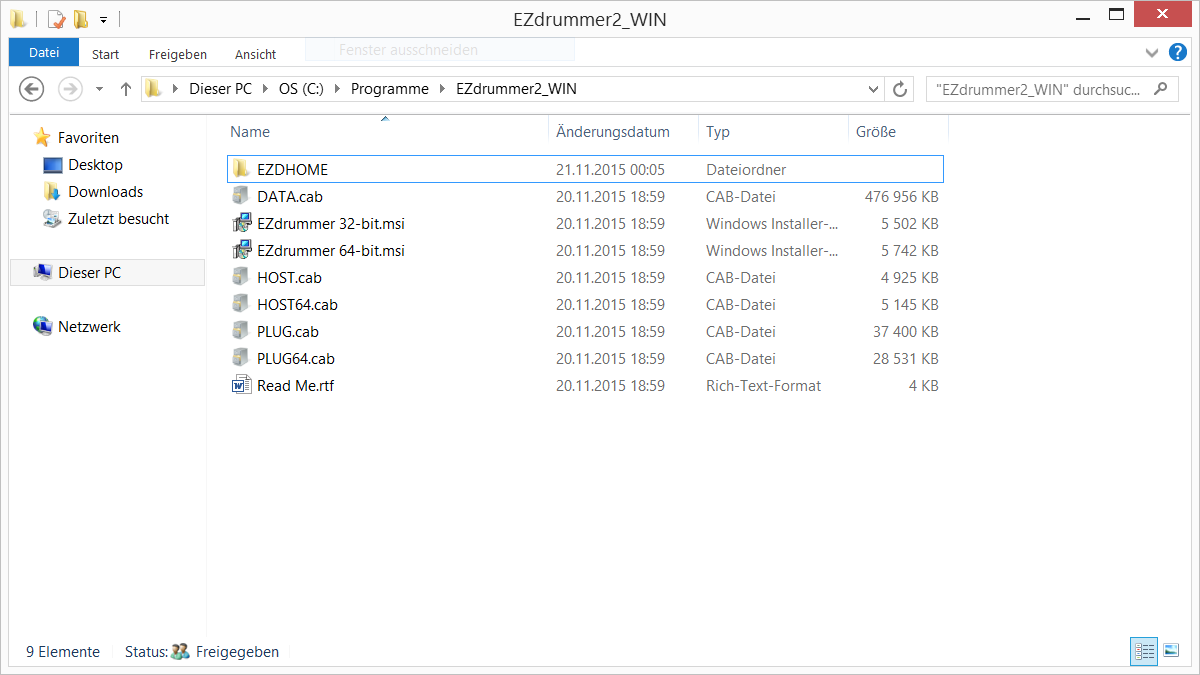Open the Start ribbon tab
The height and width of the screenshot is (675, 1200).
106,54
